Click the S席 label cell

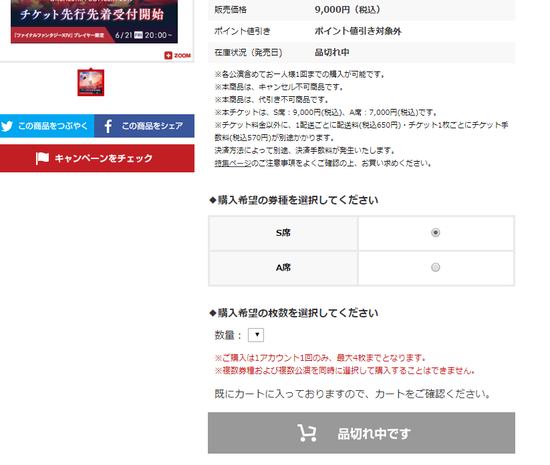[283, 233]
